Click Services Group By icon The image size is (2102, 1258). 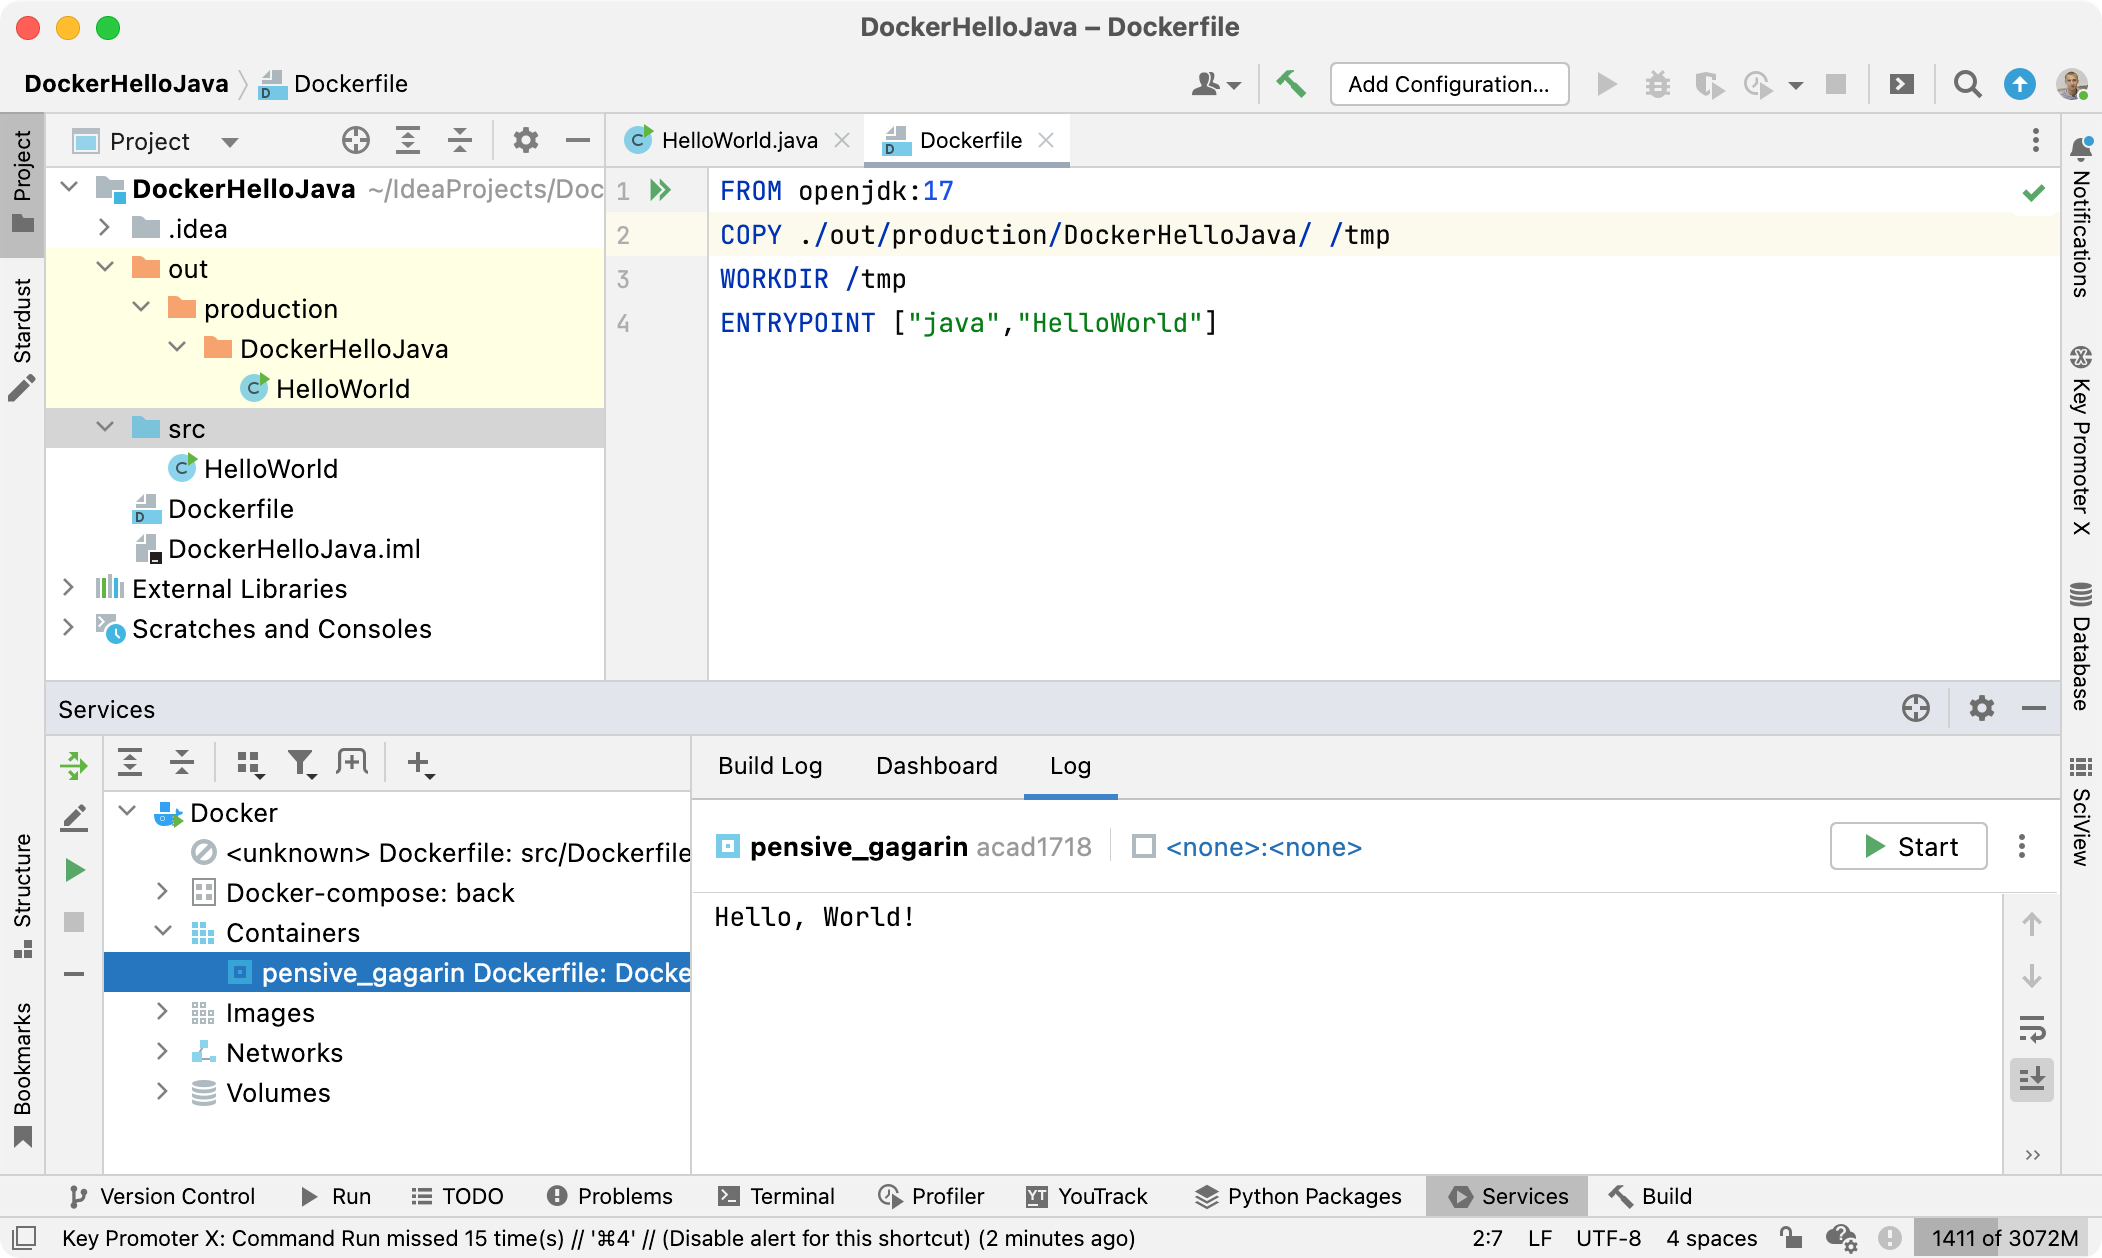pos(250,764)
